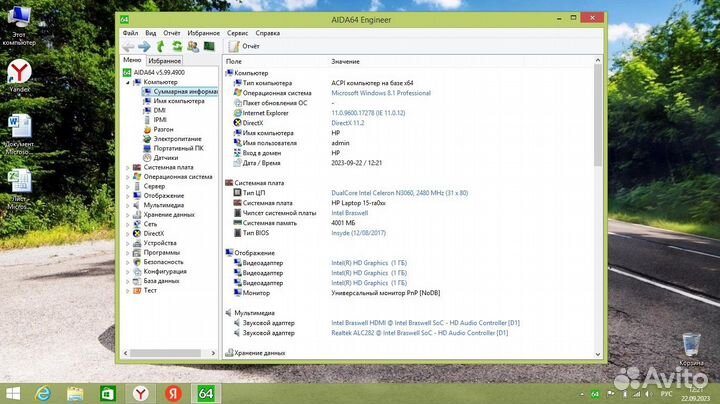720x404 pixels.
Task: Open File Explorer from the taskbar
Action: coord(75,393)
